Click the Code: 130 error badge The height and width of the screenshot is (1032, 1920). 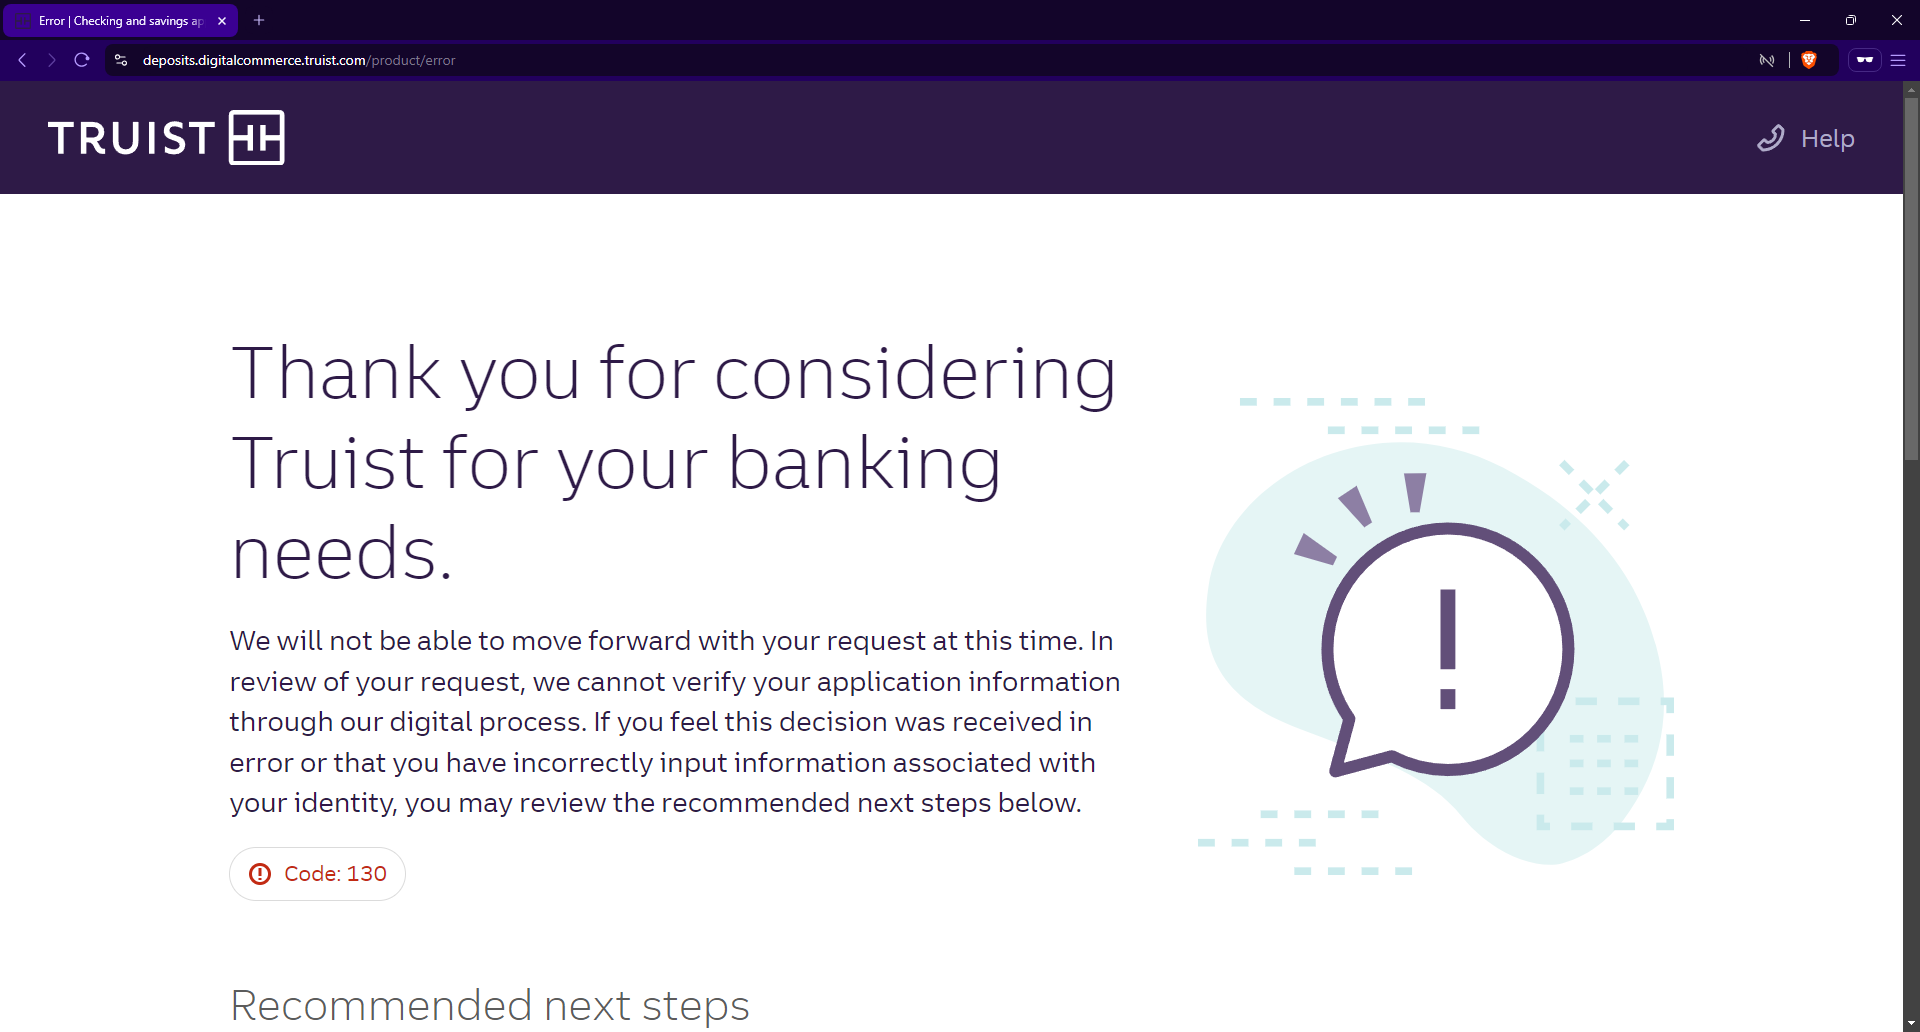[x=318, y=874]
